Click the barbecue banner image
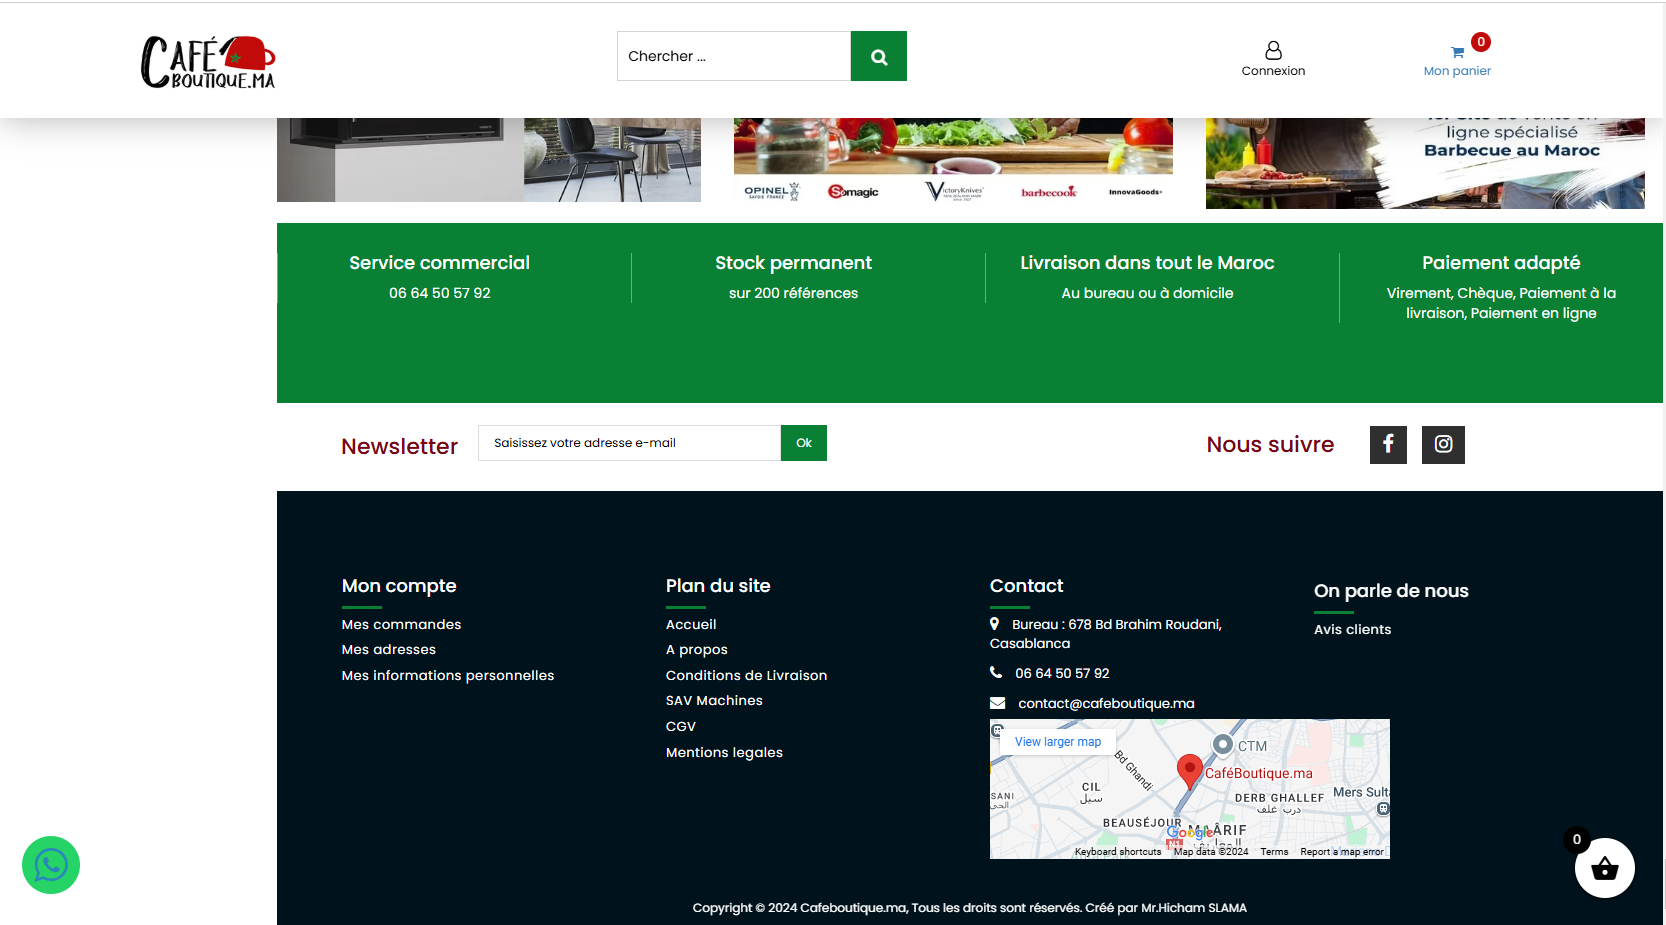 [1424, 163]
